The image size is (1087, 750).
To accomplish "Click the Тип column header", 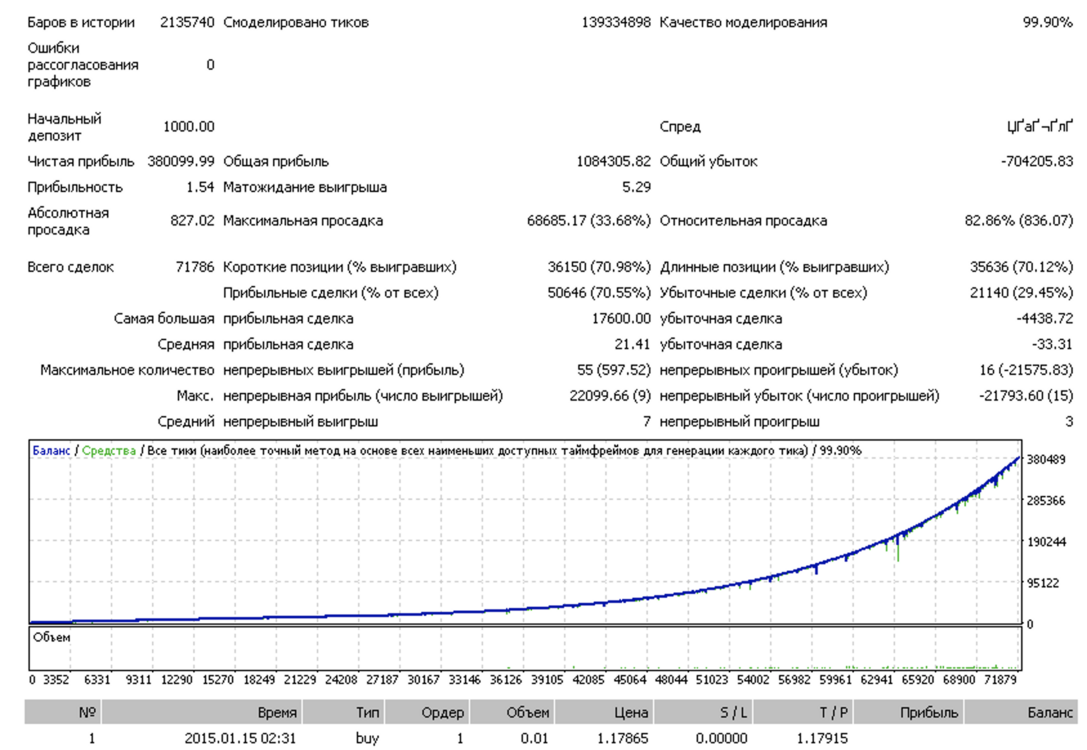I will click(x=343, y=712).
